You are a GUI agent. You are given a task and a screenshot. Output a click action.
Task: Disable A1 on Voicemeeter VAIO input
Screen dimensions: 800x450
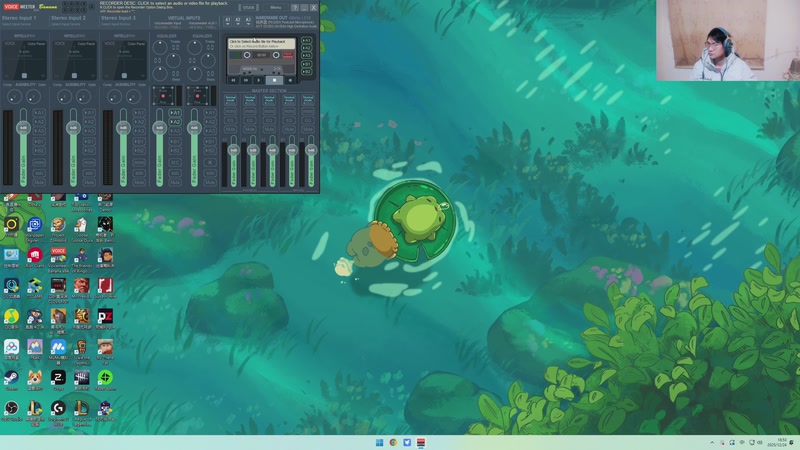[x=175, y=113]
